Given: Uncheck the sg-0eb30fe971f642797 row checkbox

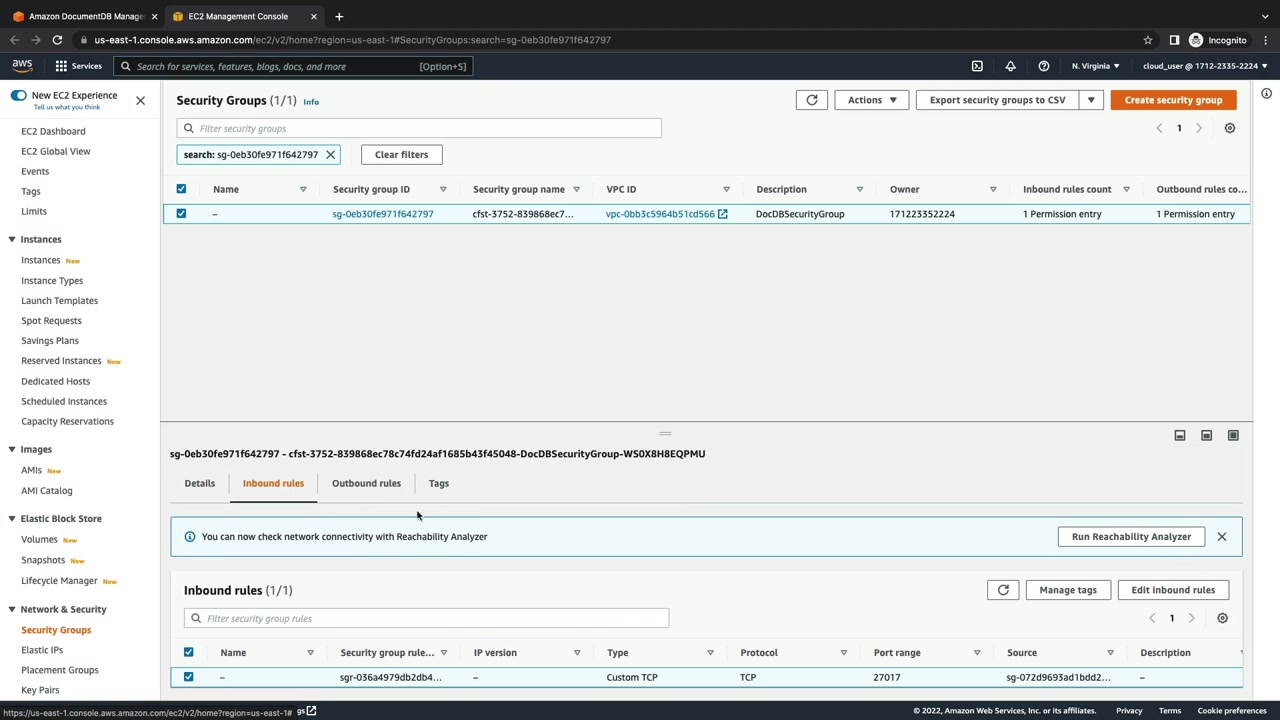Looking at the screenshot, I should (x=181, y=214).
